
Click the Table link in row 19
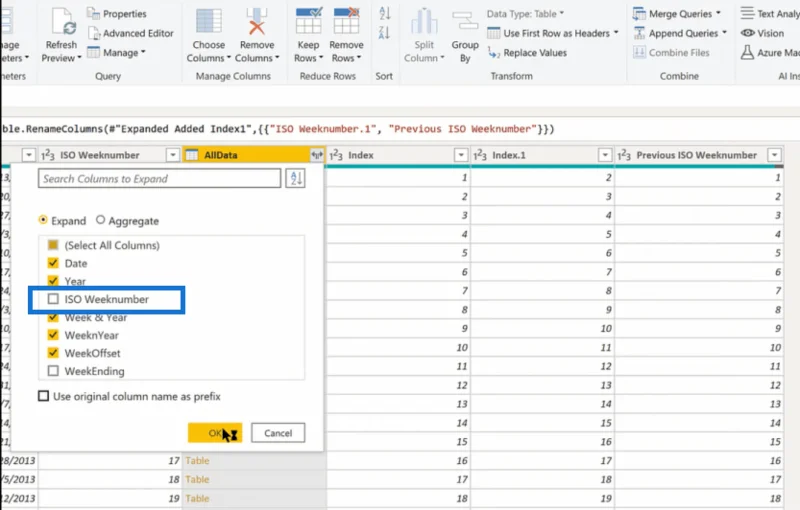(x=197, y=498)
